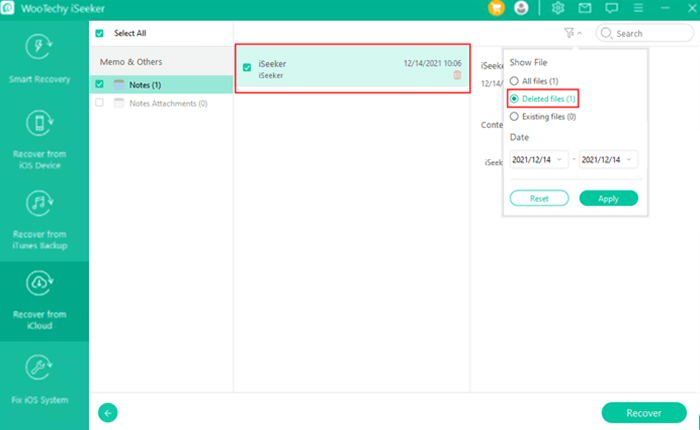Screen dimensions: 700x430
Task: Click the back arrow button
Action: pos(108,412)
